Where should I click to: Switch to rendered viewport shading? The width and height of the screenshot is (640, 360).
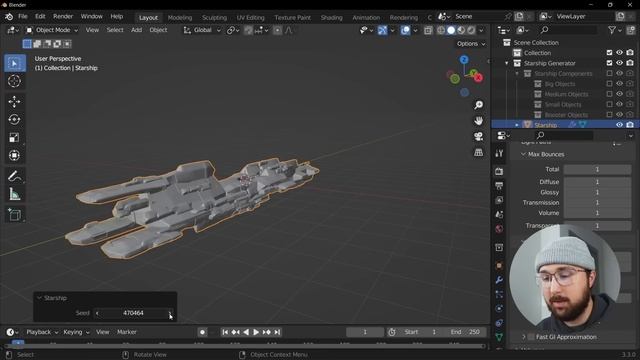click(471, 30)
